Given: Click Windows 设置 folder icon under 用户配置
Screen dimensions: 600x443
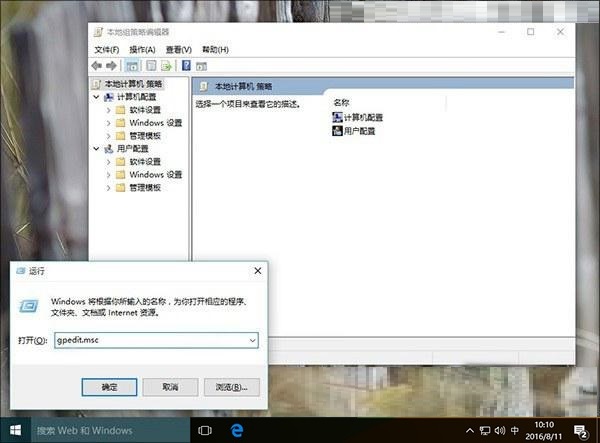Looking at the screenshot, I should point(121,175).
